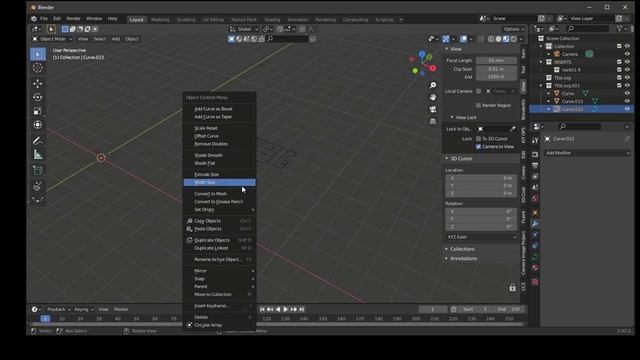
Task: Open the Tool properties tab icon
Action: pos(535,140)
